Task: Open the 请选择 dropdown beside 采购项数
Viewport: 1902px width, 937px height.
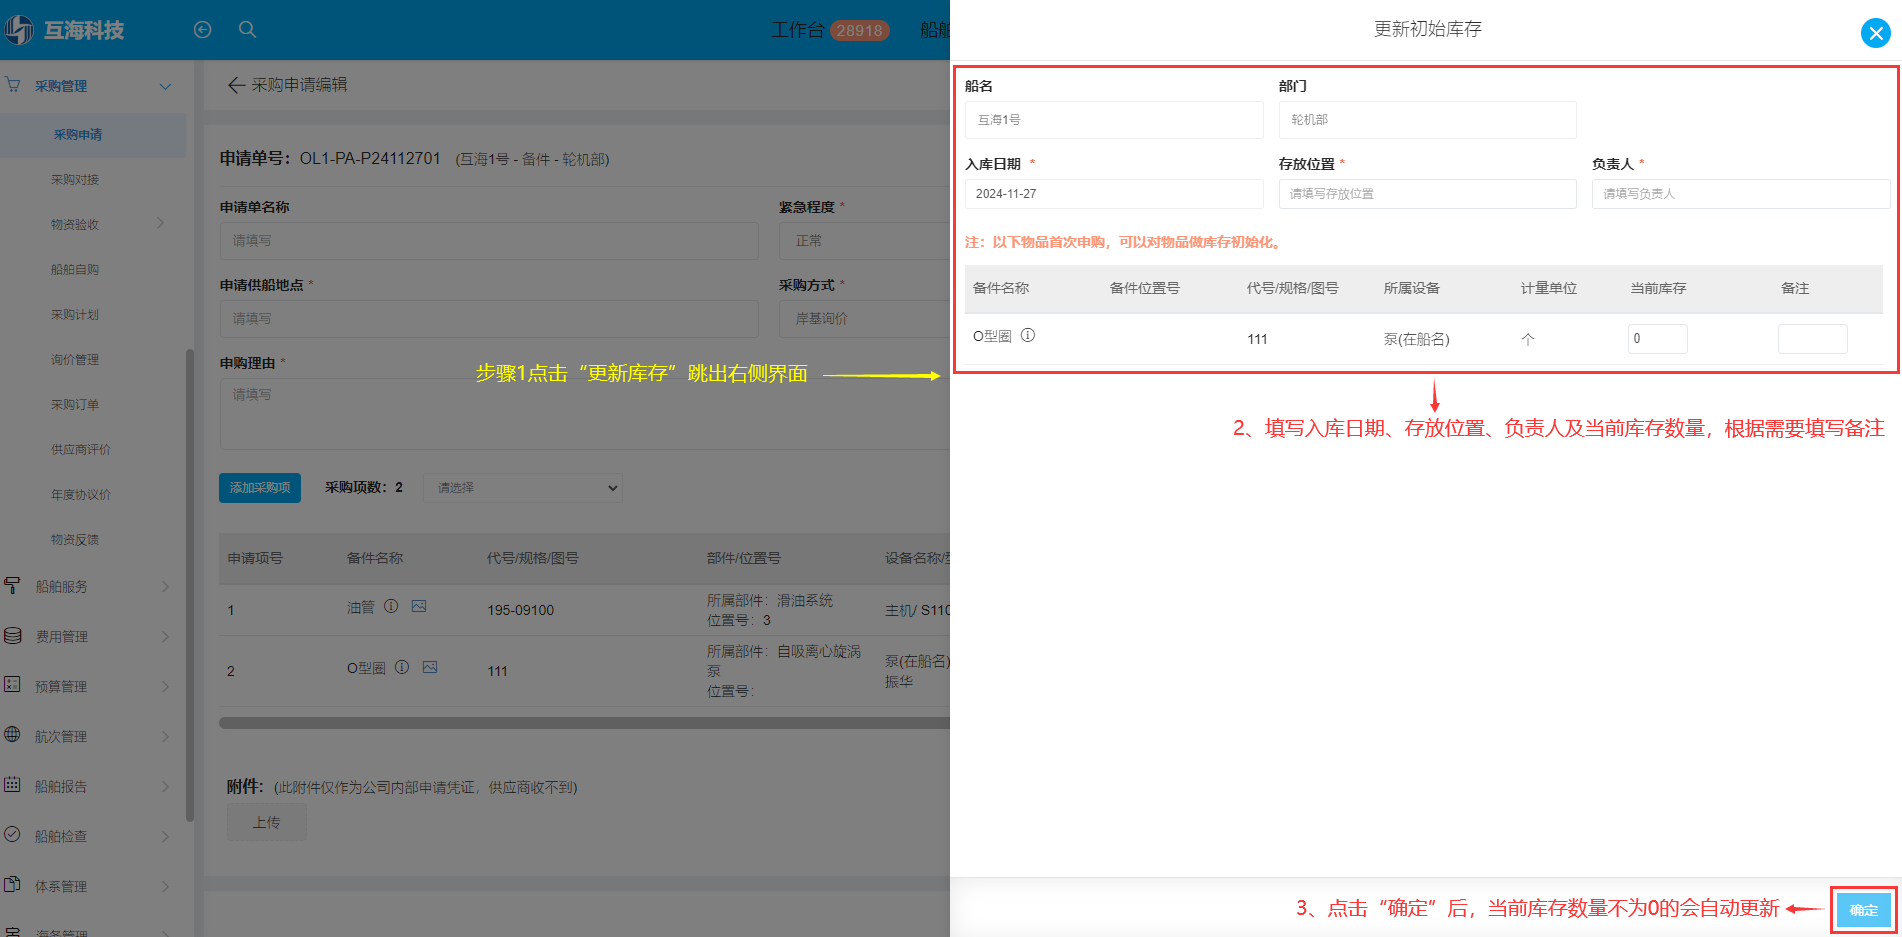Action: (523, 488)
